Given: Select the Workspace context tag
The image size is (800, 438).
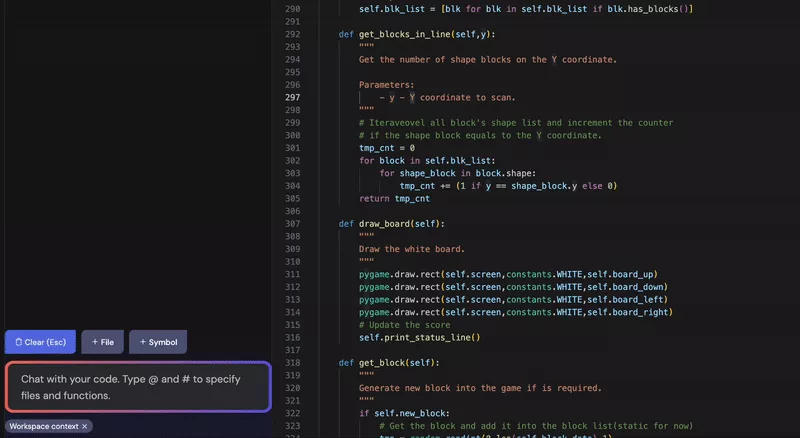Looking at the screenshot, I should click(x=48, y=426).
